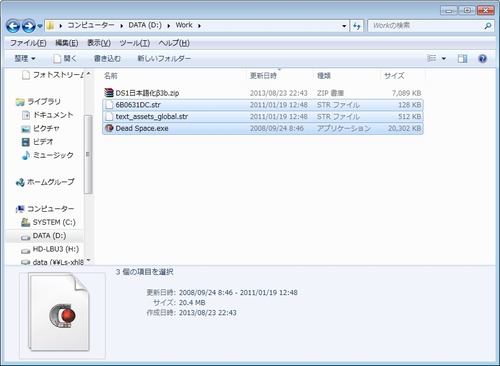Screen dimensions: 500x366
Task: Click the file icon of text_assets_global.str
Action: pyautogui.click(x=109, y=117)
